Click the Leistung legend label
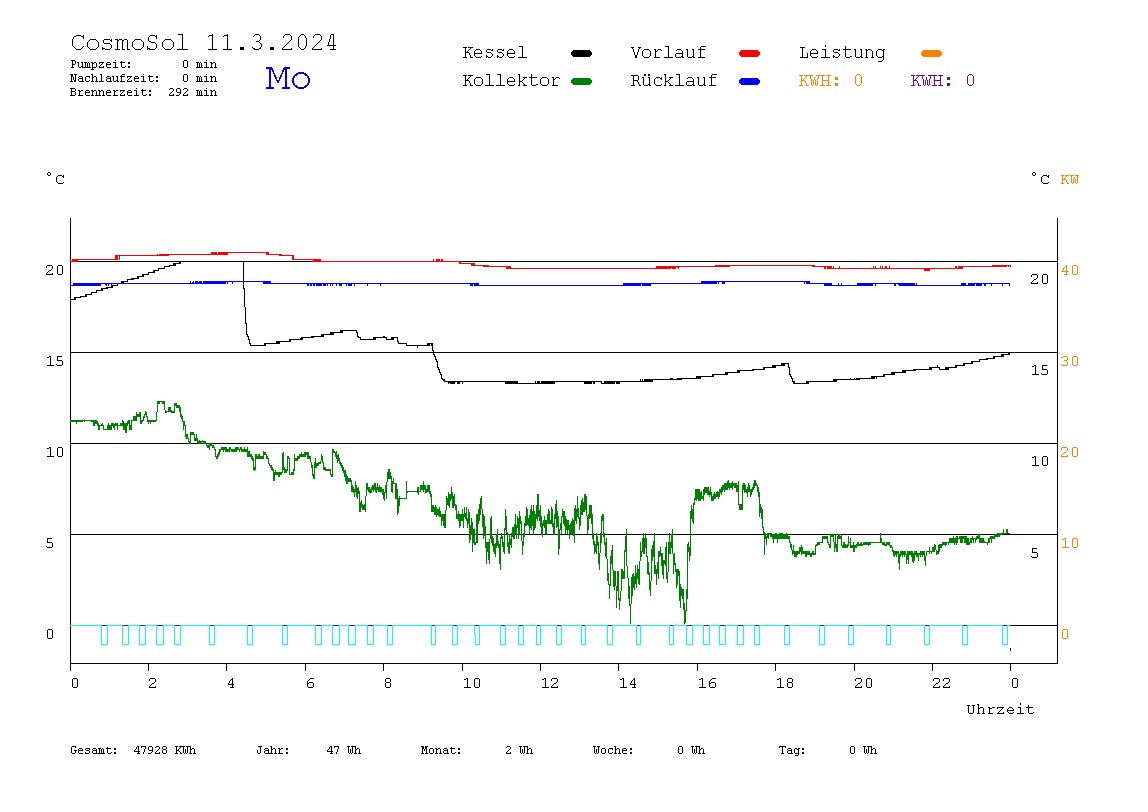This screenshot has width=1148, height=812. click(842, 53)
